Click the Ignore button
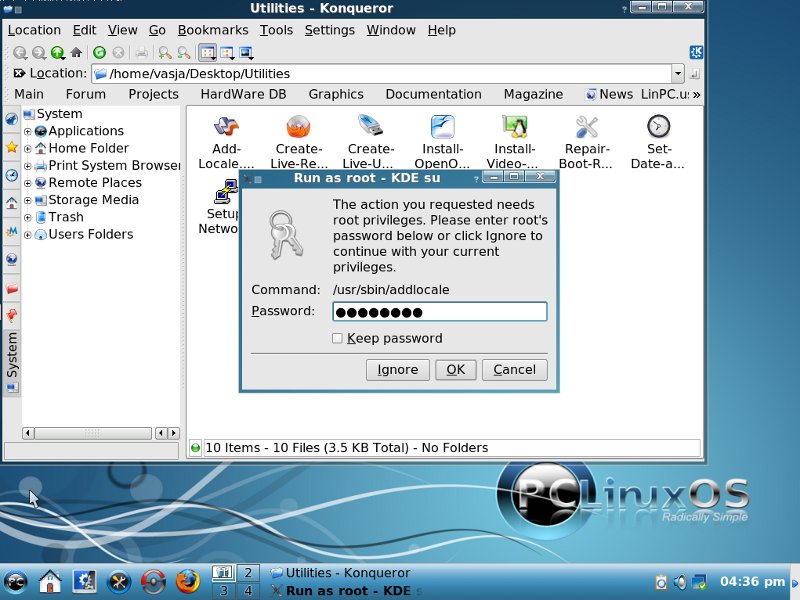Screen dimensions: 800x600 (397, 370)
